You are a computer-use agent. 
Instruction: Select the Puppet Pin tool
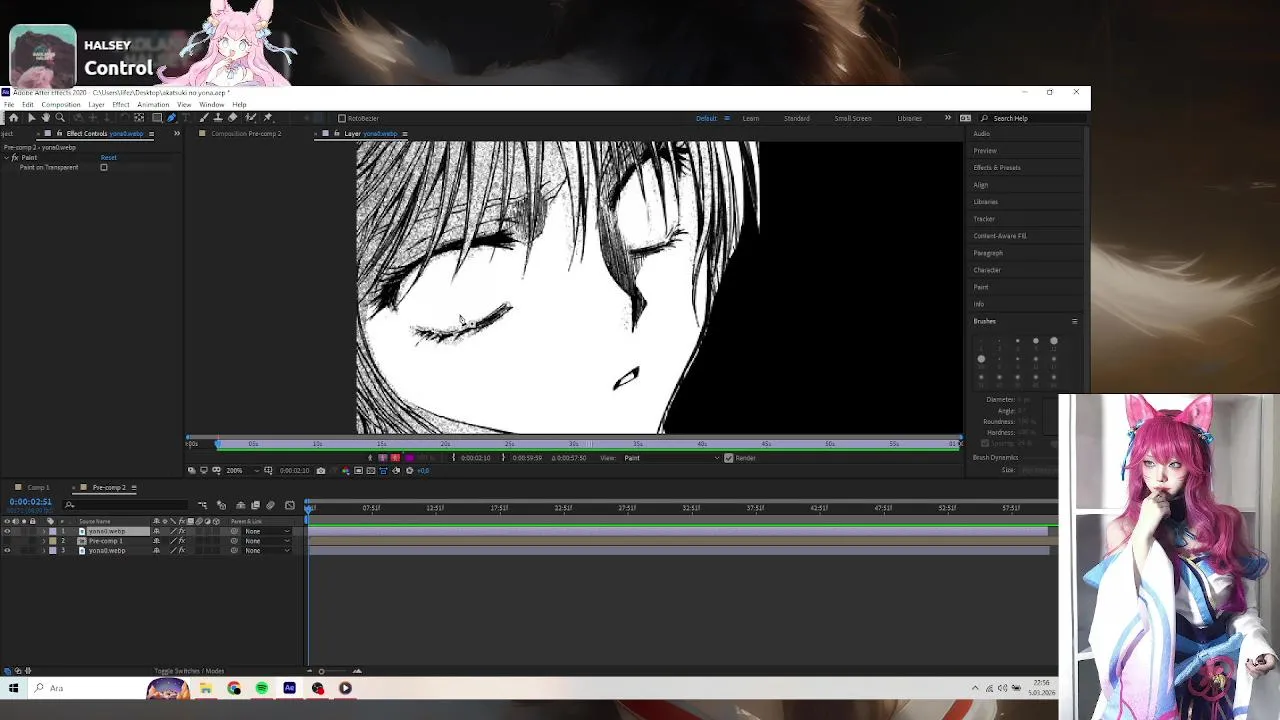click(x=267, y=118)
